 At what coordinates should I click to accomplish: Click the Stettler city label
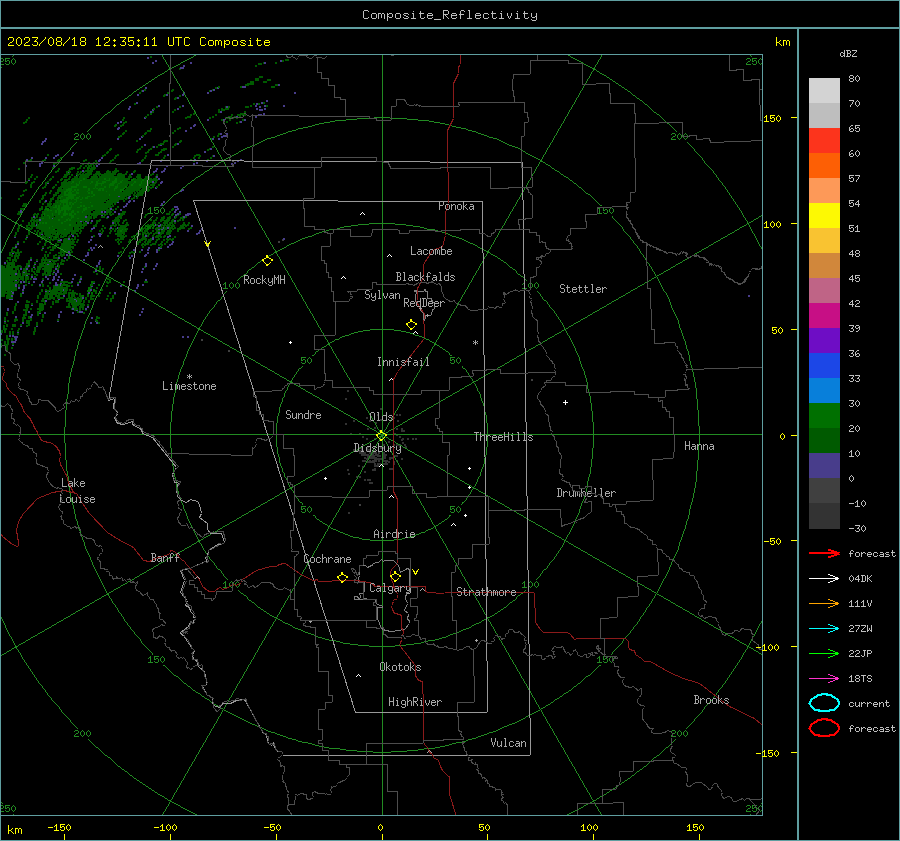pyautogui.click(x=583, y=289)
